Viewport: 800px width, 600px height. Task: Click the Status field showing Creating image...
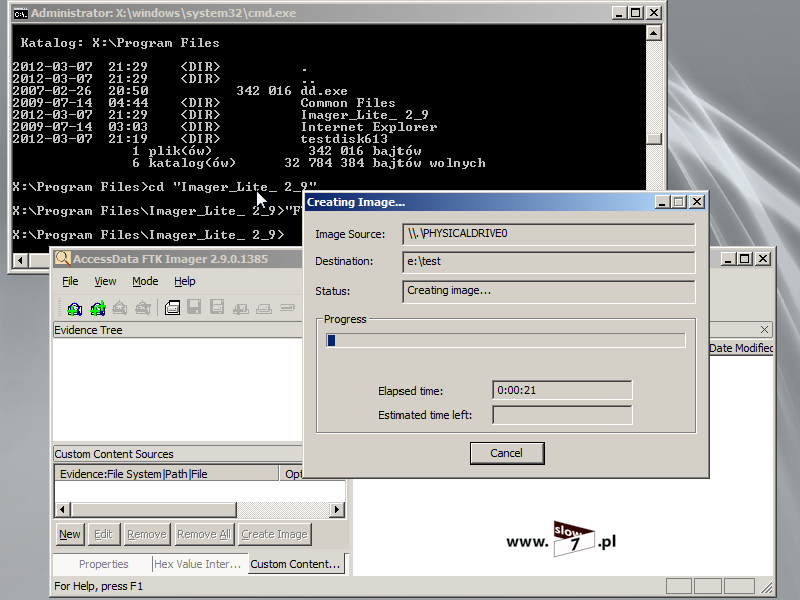(x=548, y=291)
